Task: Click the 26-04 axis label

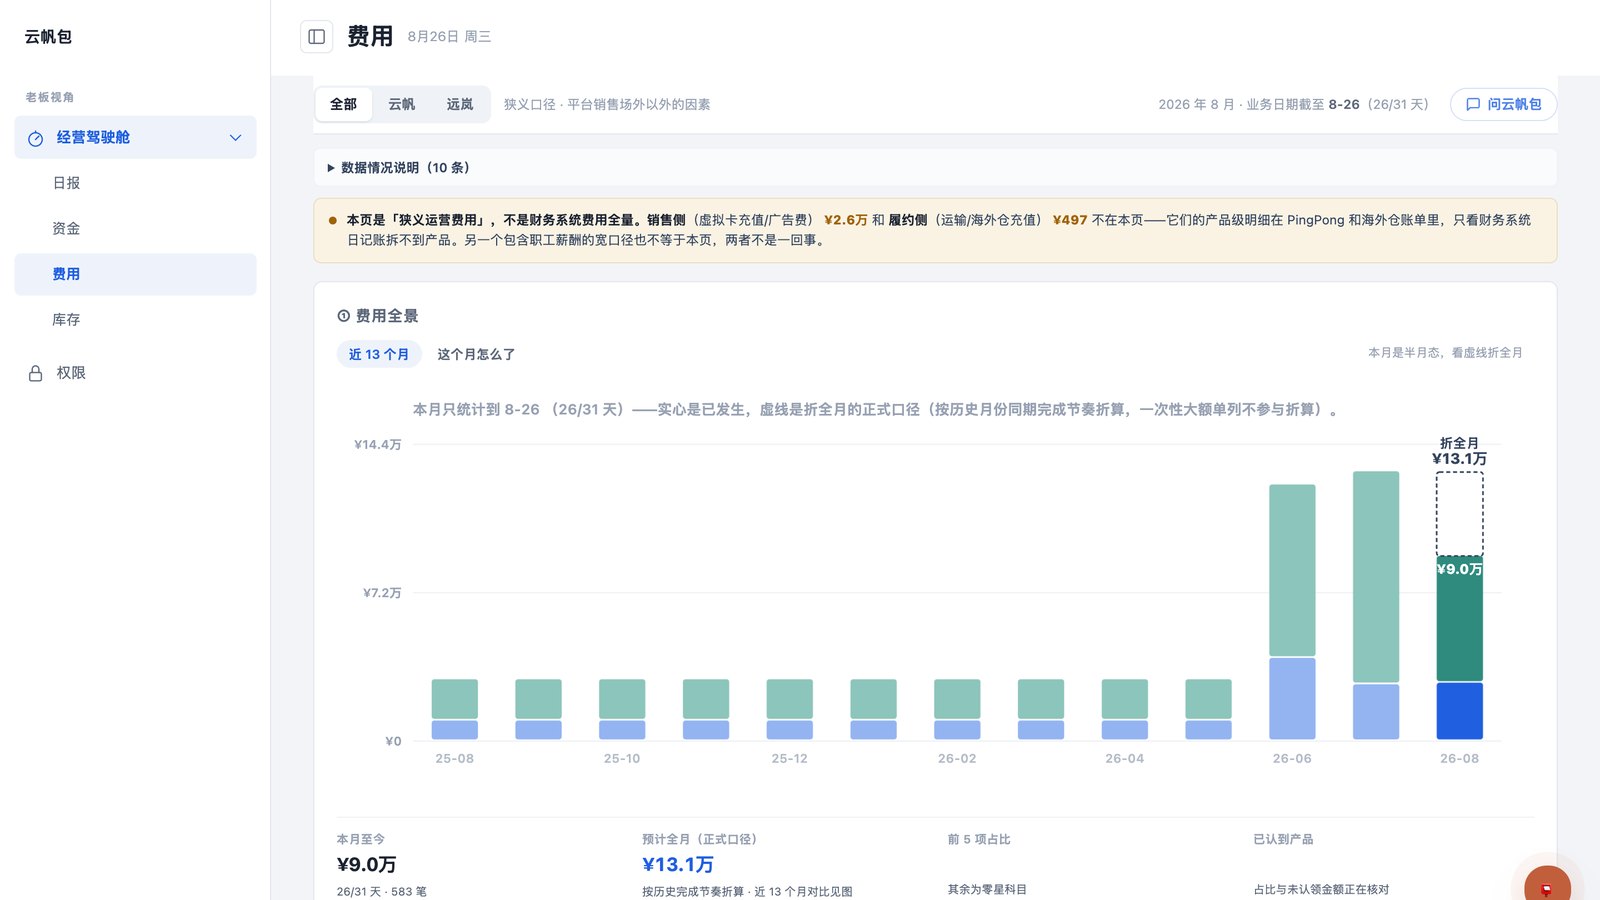Action: pos(1124,759)
